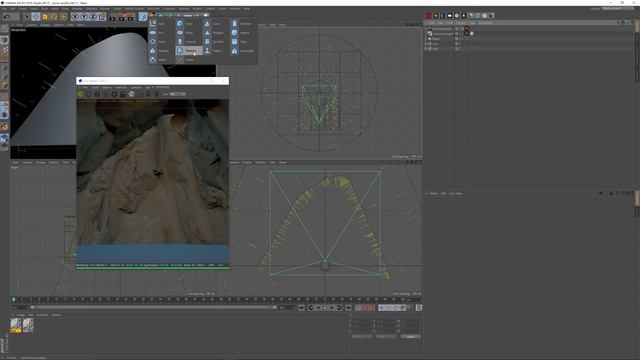Toggle the lock resolution icon in Live Viewer
Viewport: 640px width, 360px height.
coord(122,94)
